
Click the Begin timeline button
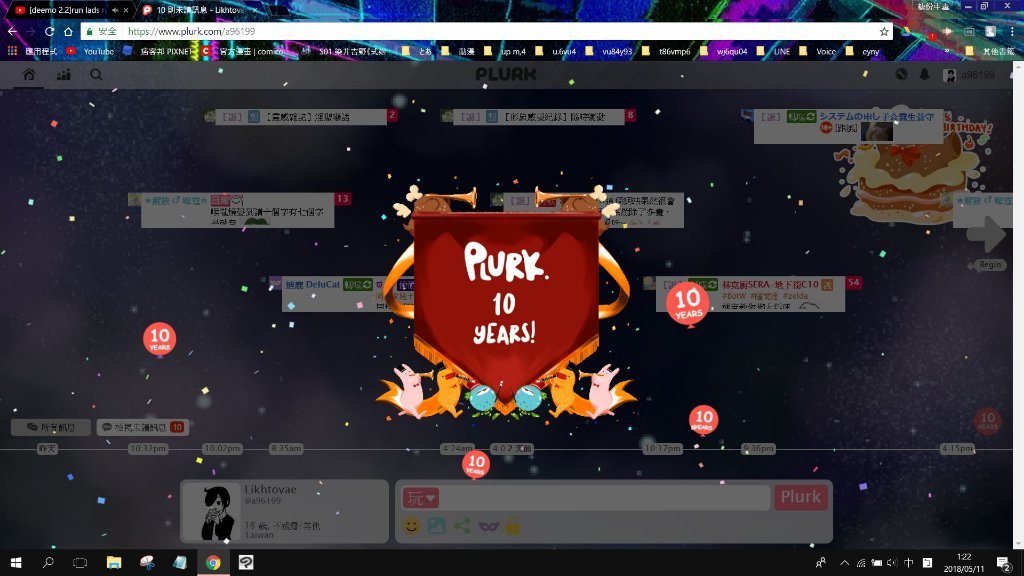coord(987,264)
